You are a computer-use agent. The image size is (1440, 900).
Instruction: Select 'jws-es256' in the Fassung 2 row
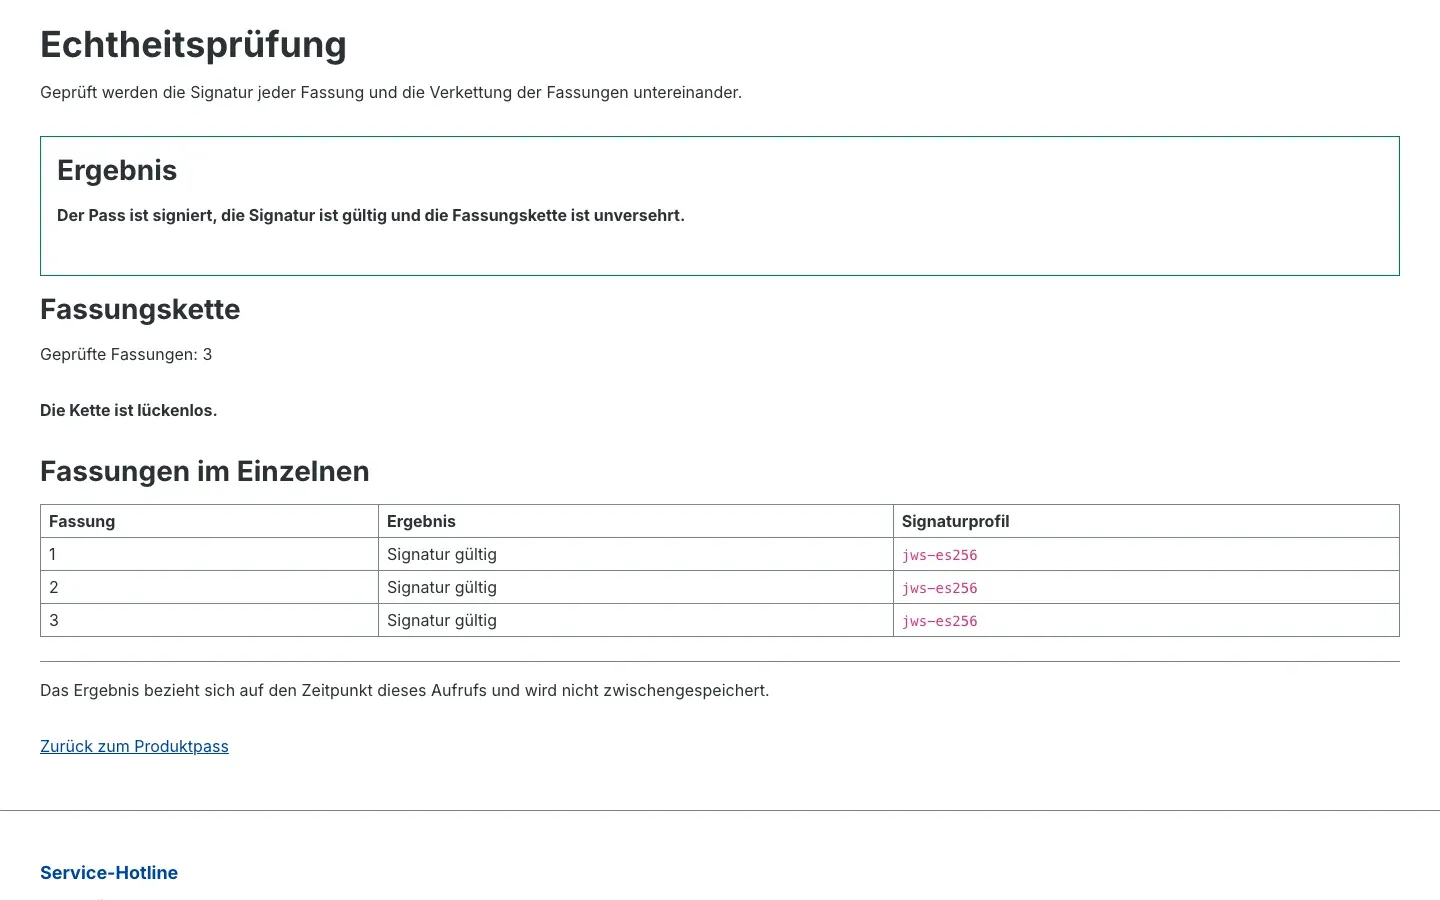tap(940, 588)
